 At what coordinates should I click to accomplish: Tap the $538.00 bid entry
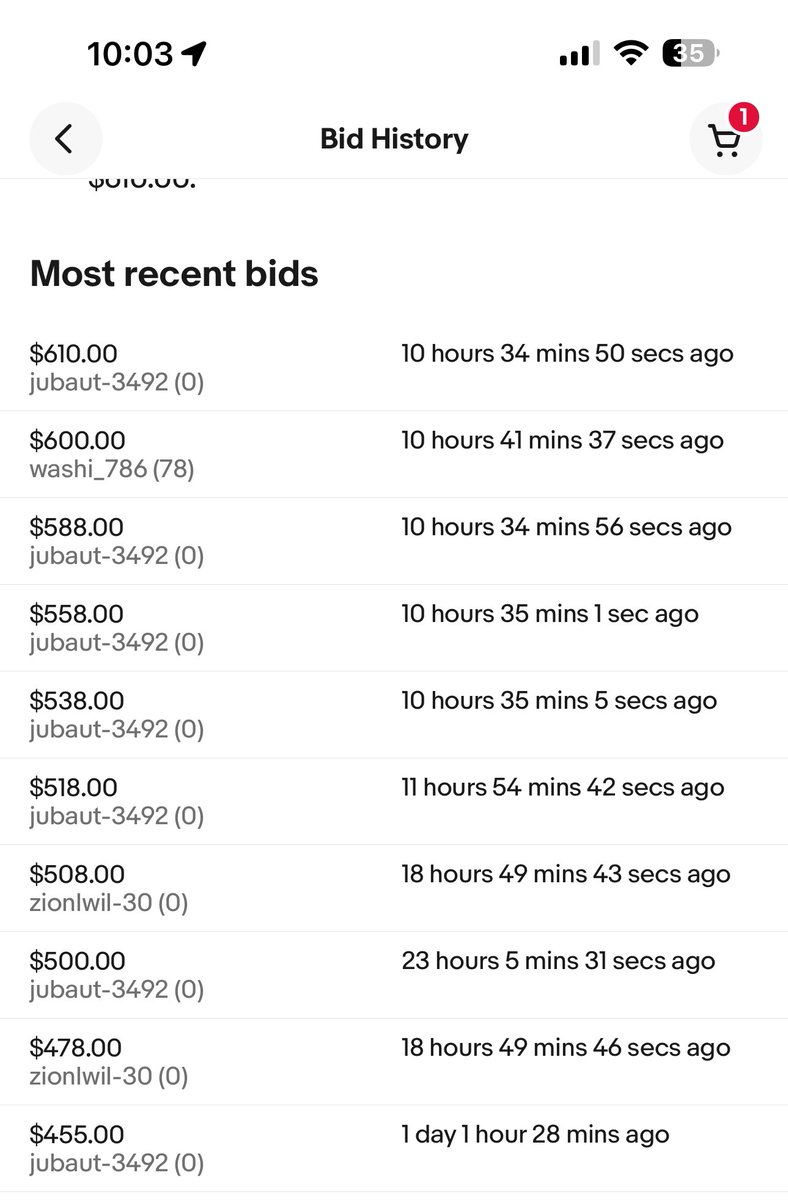coord(394,715)
